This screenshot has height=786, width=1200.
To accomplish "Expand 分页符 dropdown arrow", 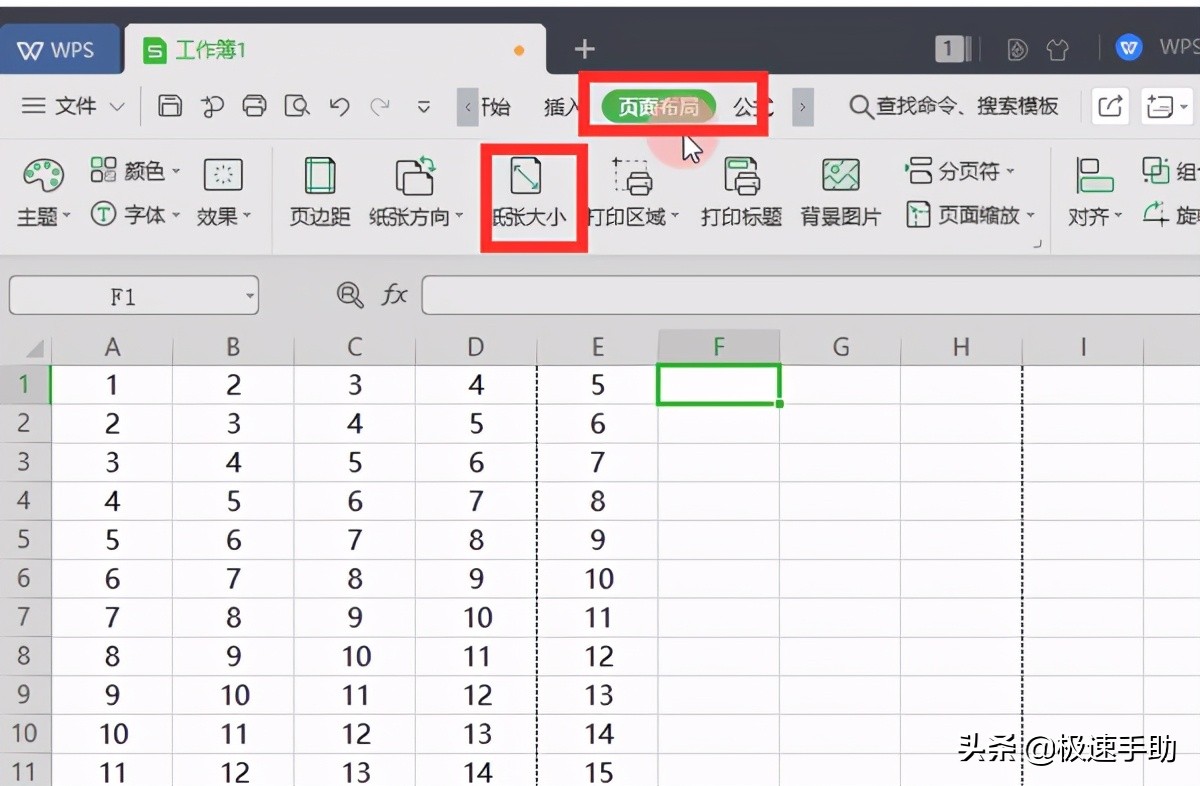I will point(1010,172).
